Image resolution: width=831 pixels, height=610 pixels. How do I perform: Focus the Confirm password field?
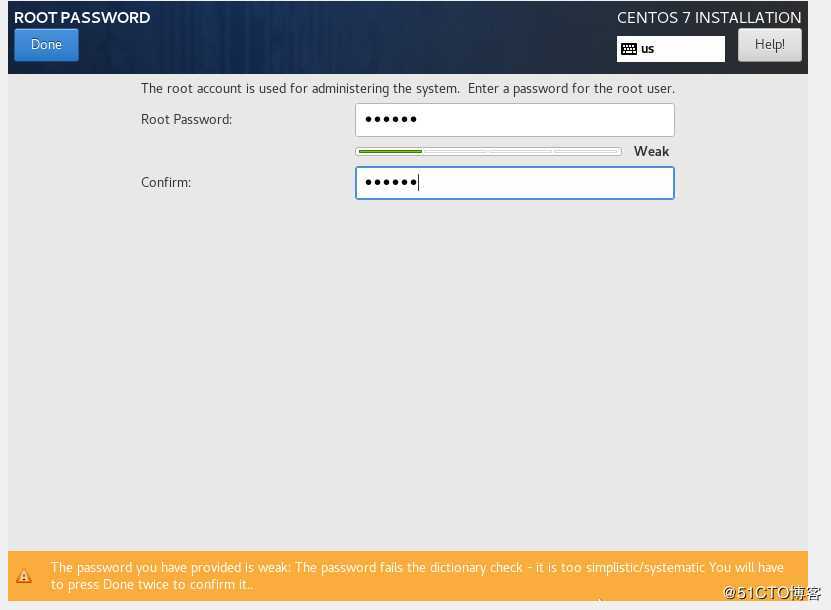point(515,183)
